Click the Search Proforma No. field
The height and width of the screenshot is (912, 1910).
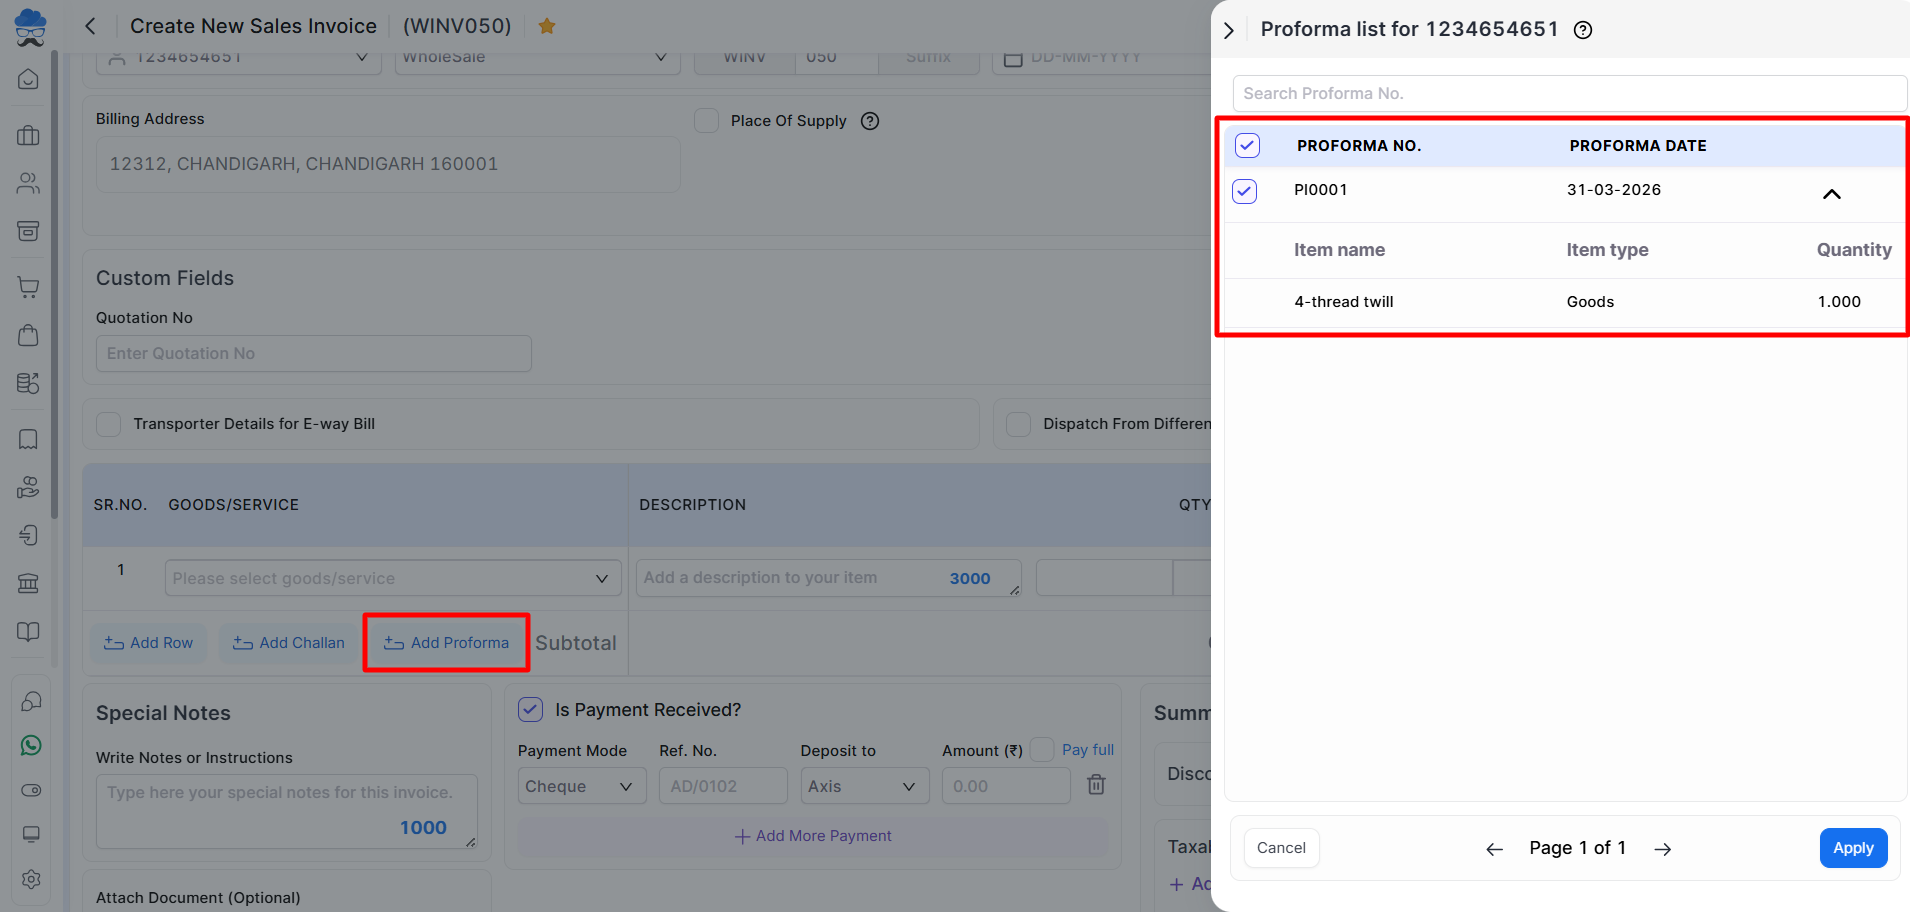[x=1568, y=94]
